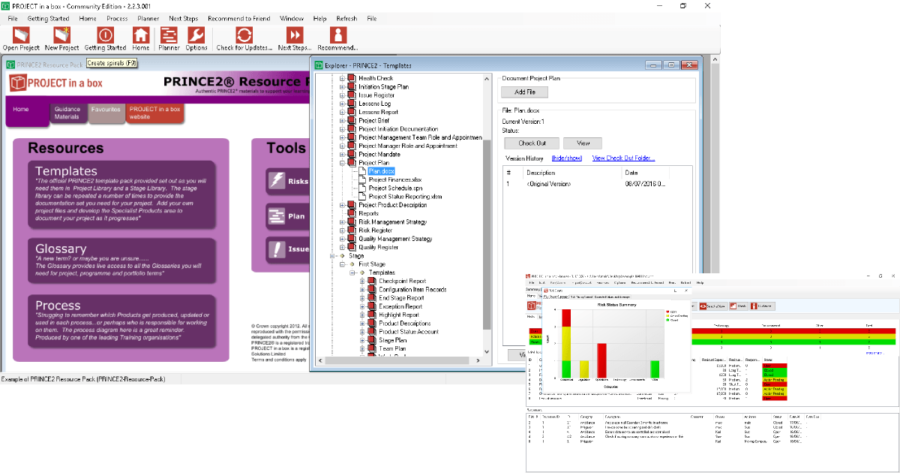Open the PROJECT in a box website tab
This screenshot has width=900, height=473.
point(154,113)
